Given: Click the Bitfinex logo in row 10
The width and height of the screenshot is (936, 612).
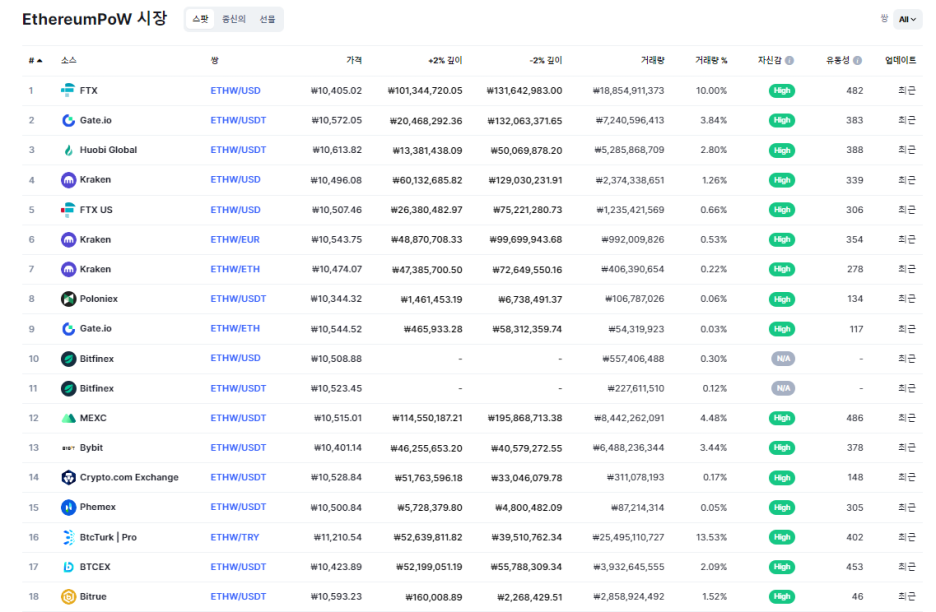Looking at the screenshot, I should click(68, 358).
